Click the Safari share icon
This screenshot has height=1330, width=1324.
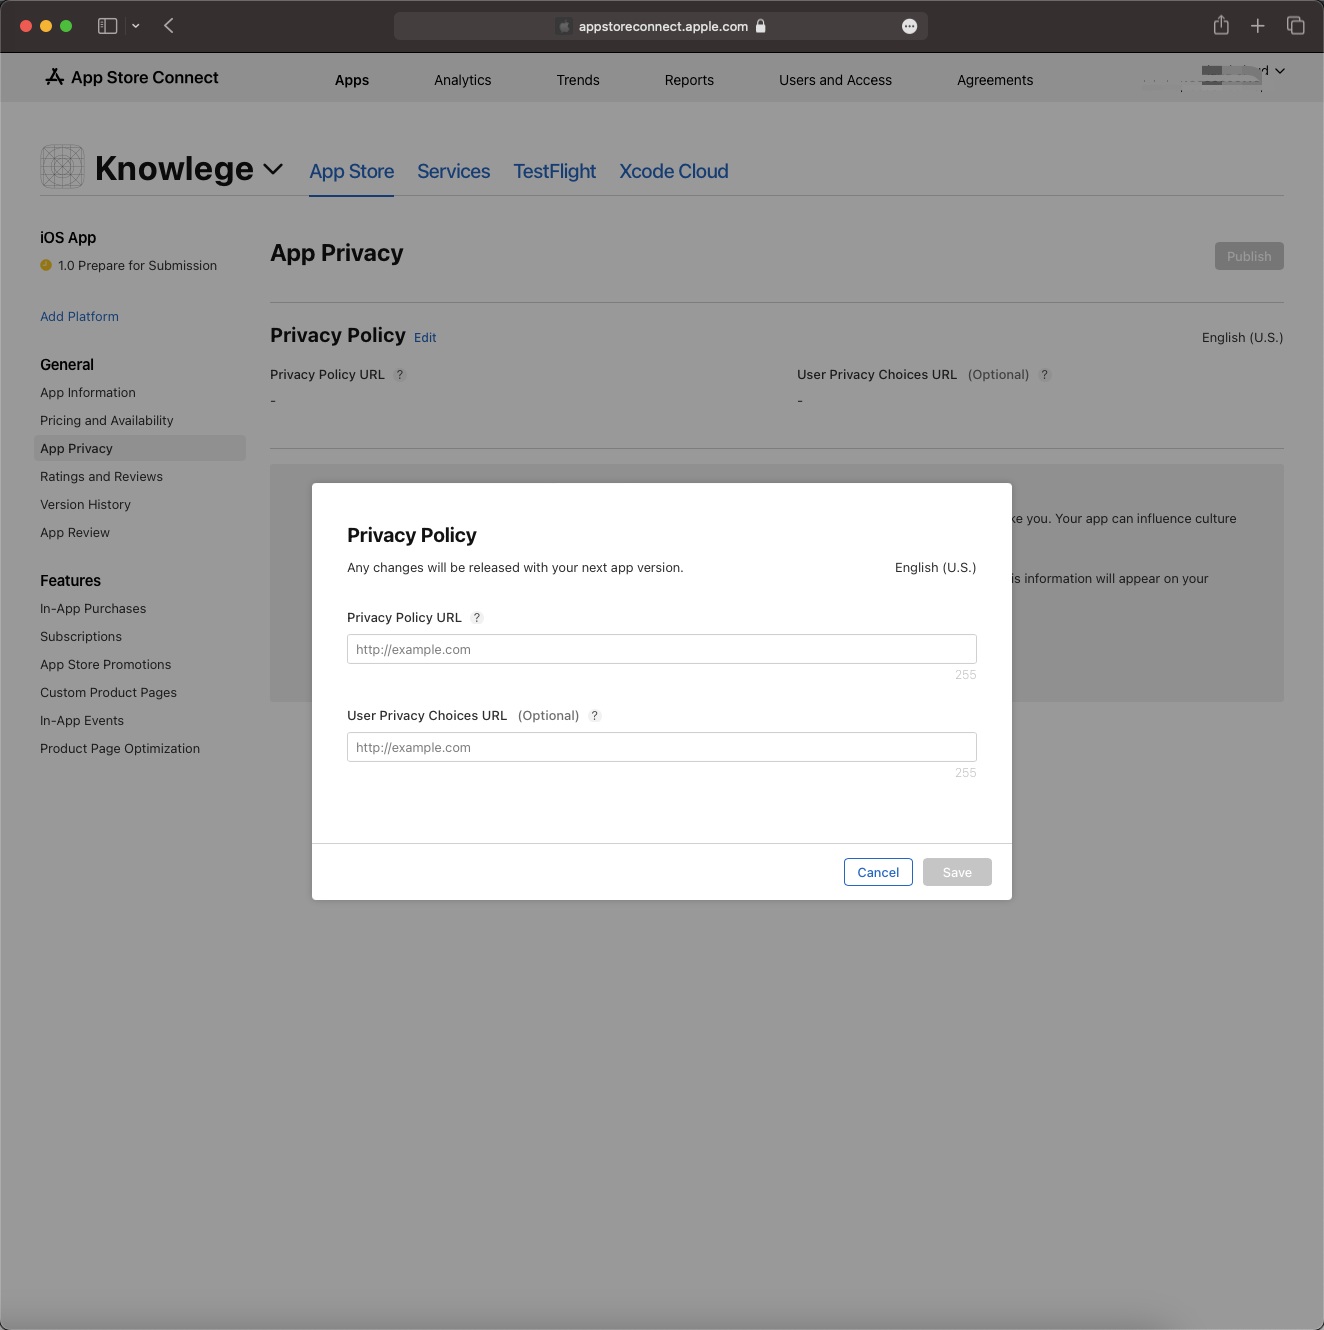coord(1221,25)
